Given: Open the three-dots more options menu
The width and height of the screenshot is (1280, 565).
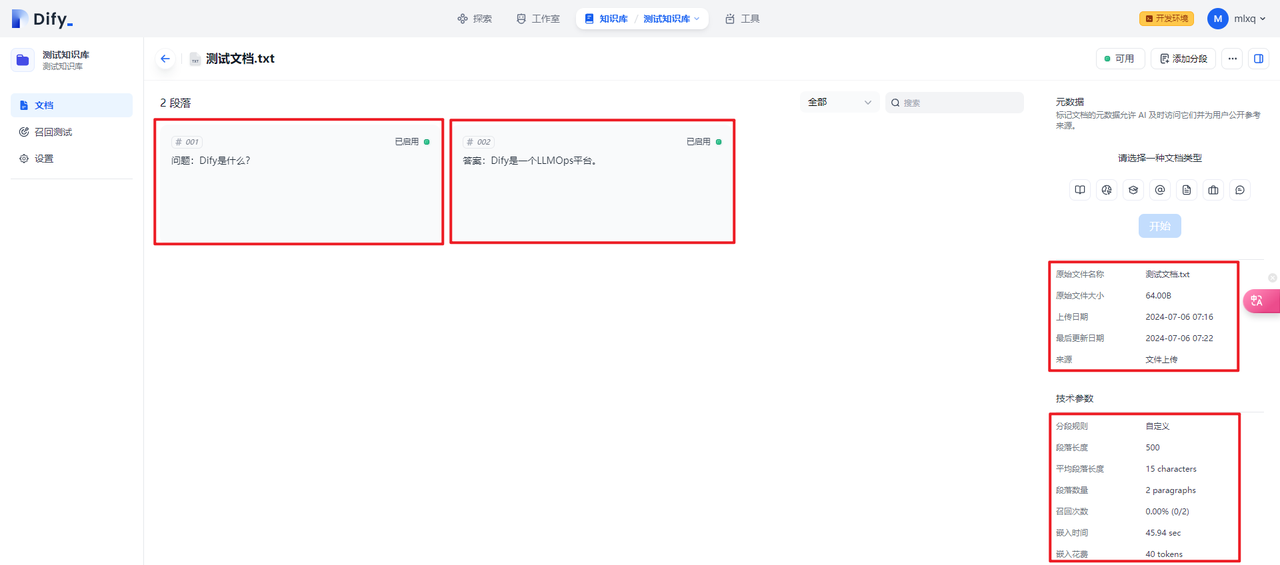Looking at the screenshot, I should pos(1232,59).
